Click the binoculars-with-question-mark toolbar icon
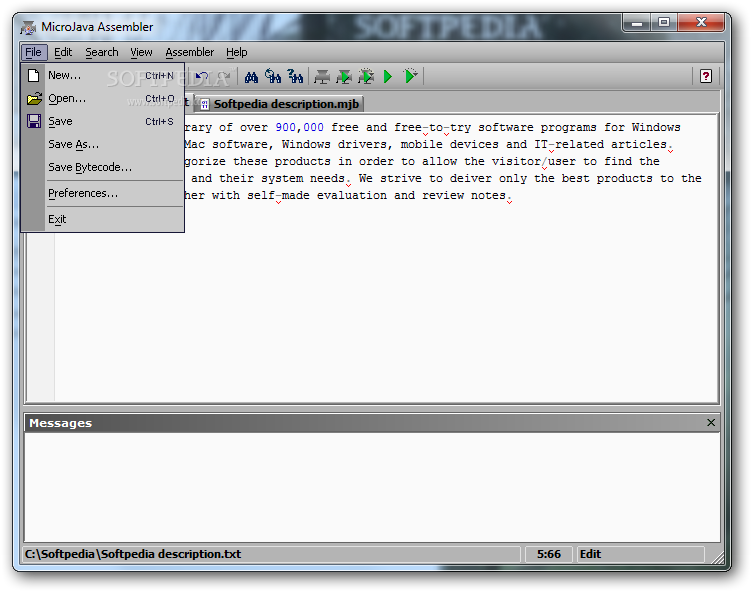The height and width of the screenshot is (592, 752). 295,76
